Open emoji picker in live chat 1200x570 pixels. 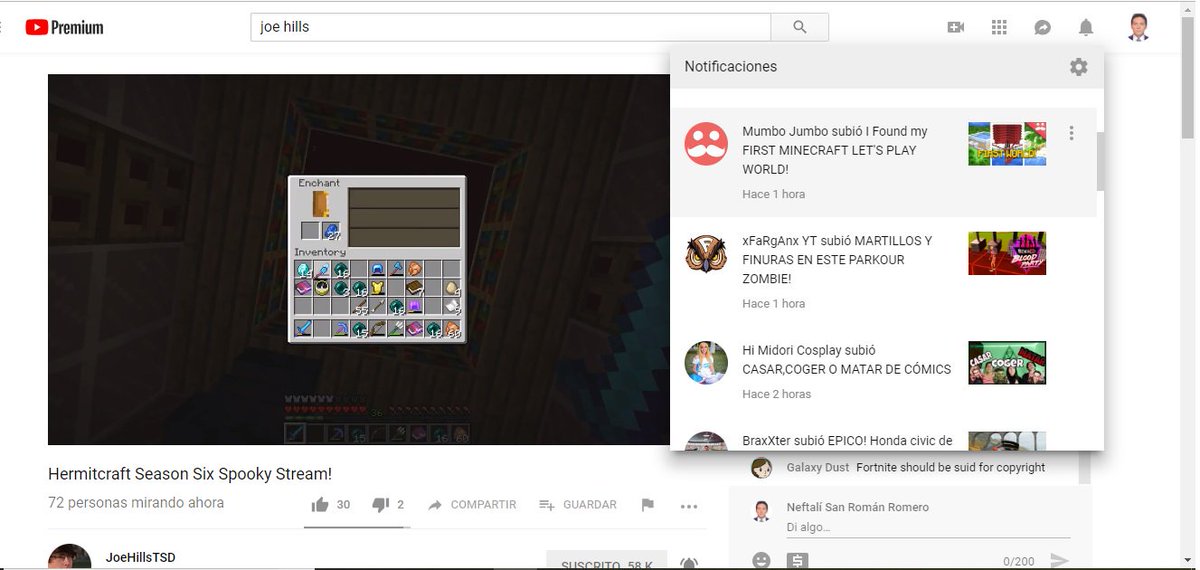point(761,560)
